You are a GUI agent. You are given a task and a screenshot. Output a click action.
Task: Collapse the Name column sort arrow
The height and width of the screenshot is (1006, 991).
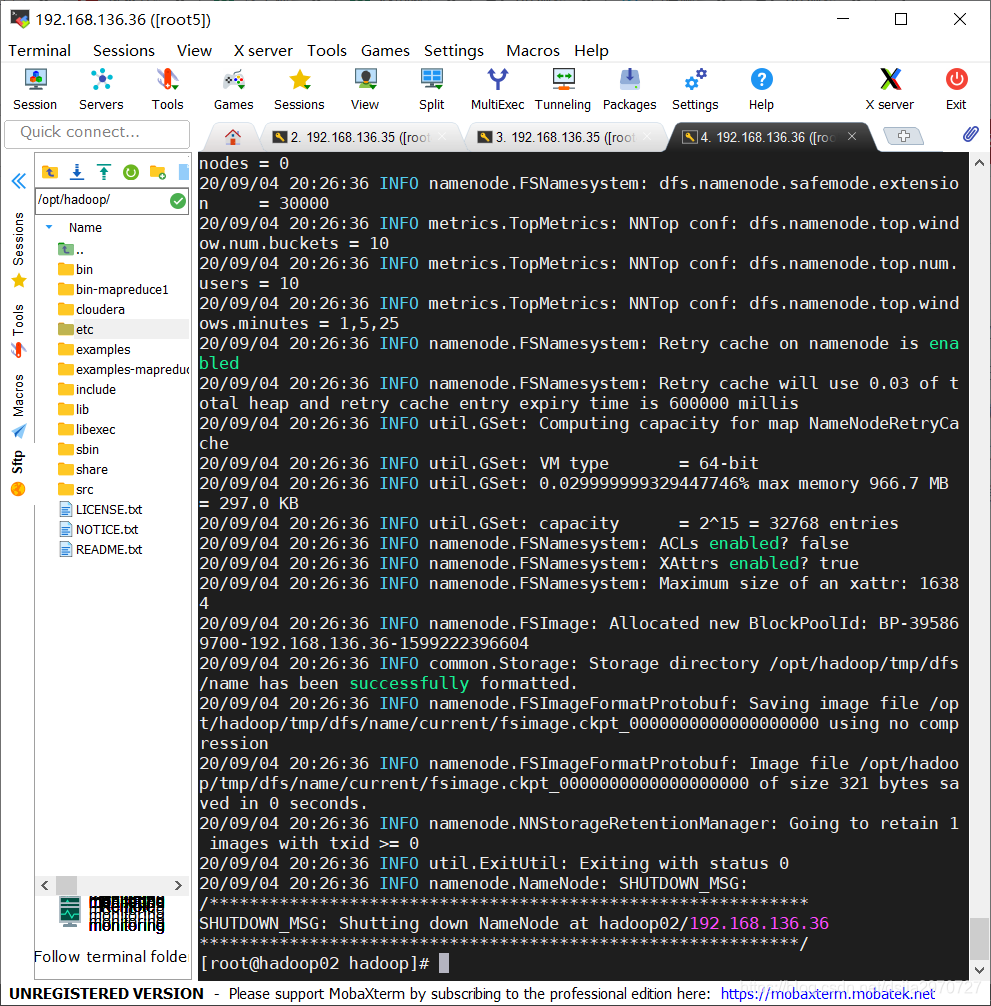(x=49, y=227)
